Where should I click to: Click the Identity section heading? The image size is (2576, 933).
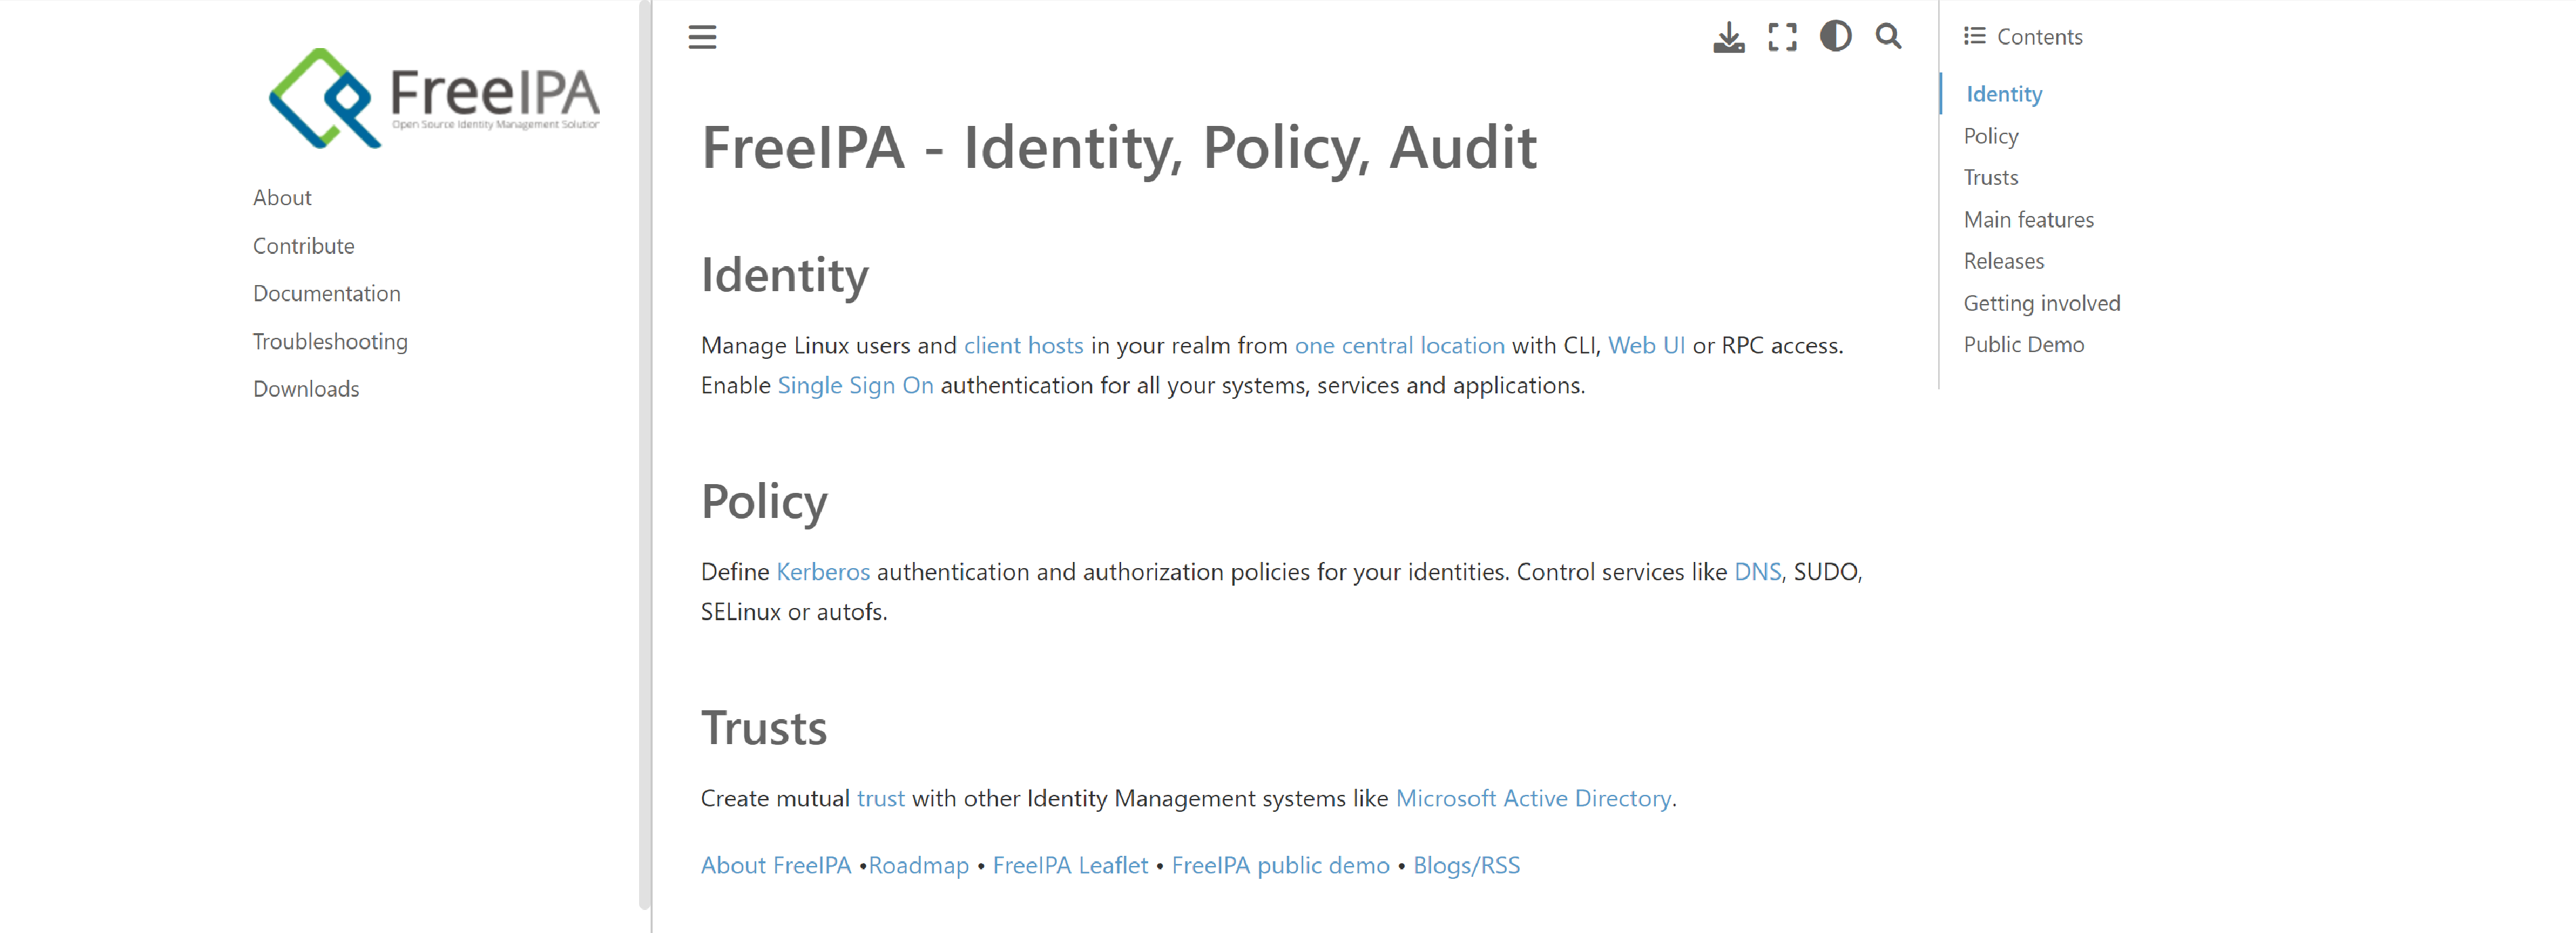[x=785, y=275]
